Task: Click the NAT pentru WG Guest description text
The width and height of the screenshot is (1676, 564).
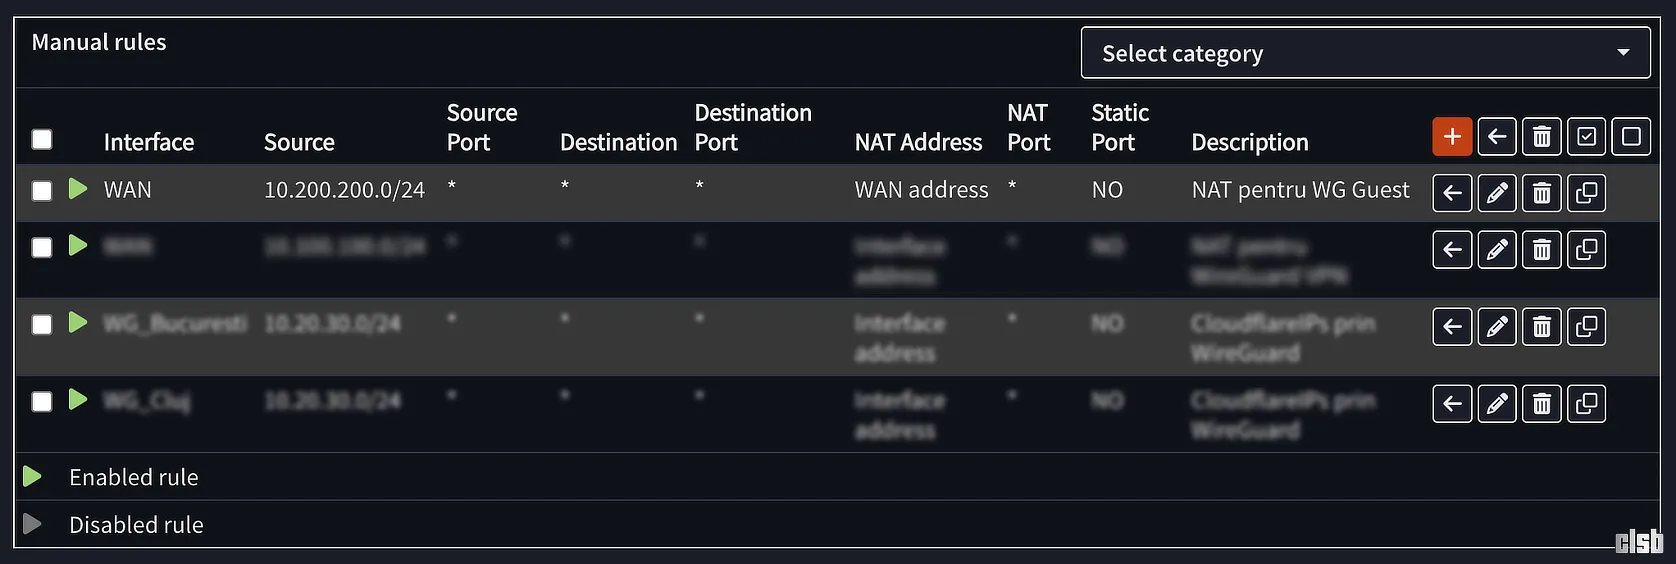Action: 1300,190
